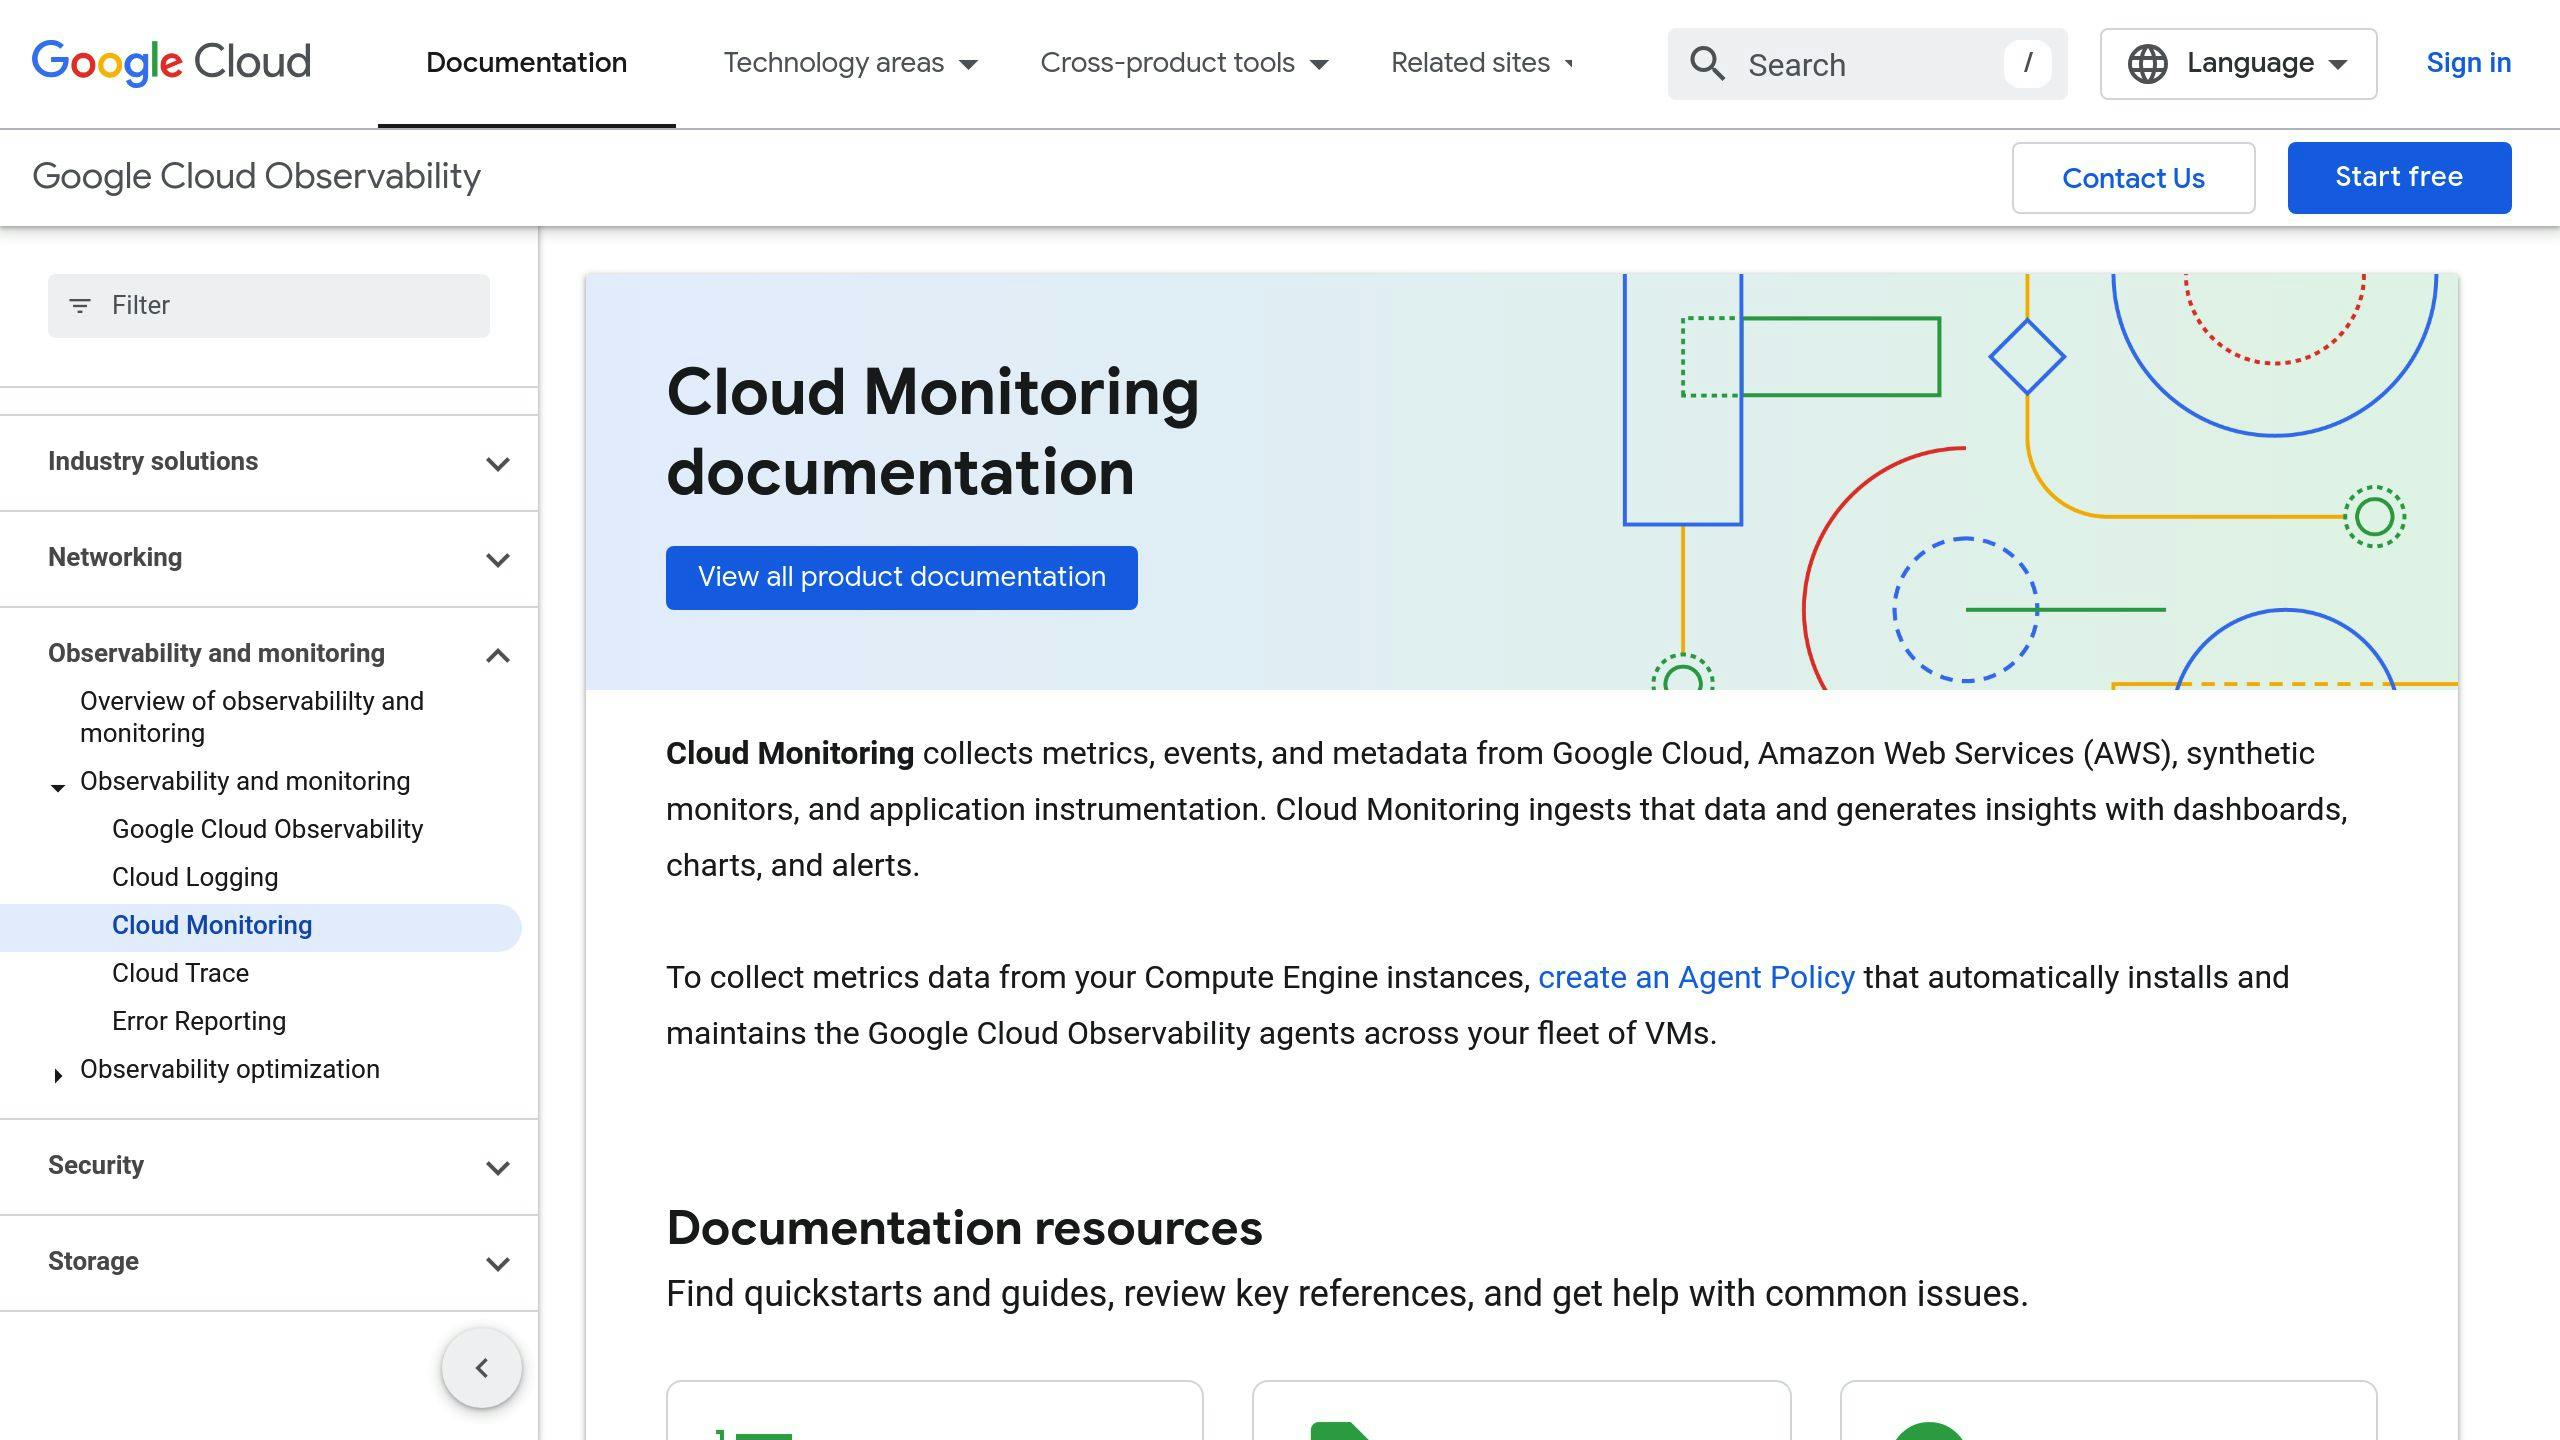Open Error Reporting in the sidebar

199,1021
